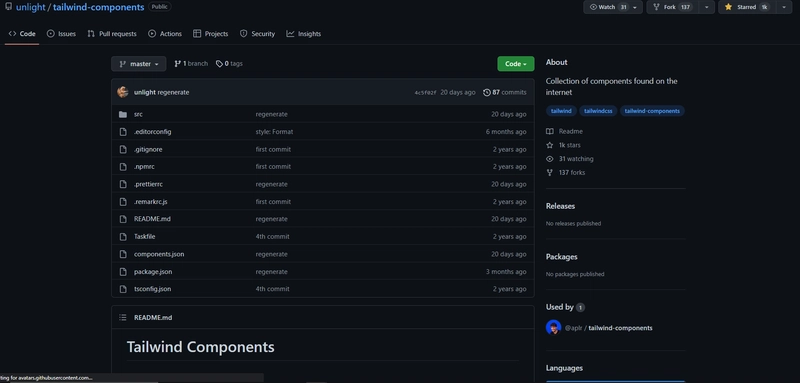This screenshot has width=800, height=383.
Task: Open Taskfile's 4th commit message
Action: coord(272,237)
